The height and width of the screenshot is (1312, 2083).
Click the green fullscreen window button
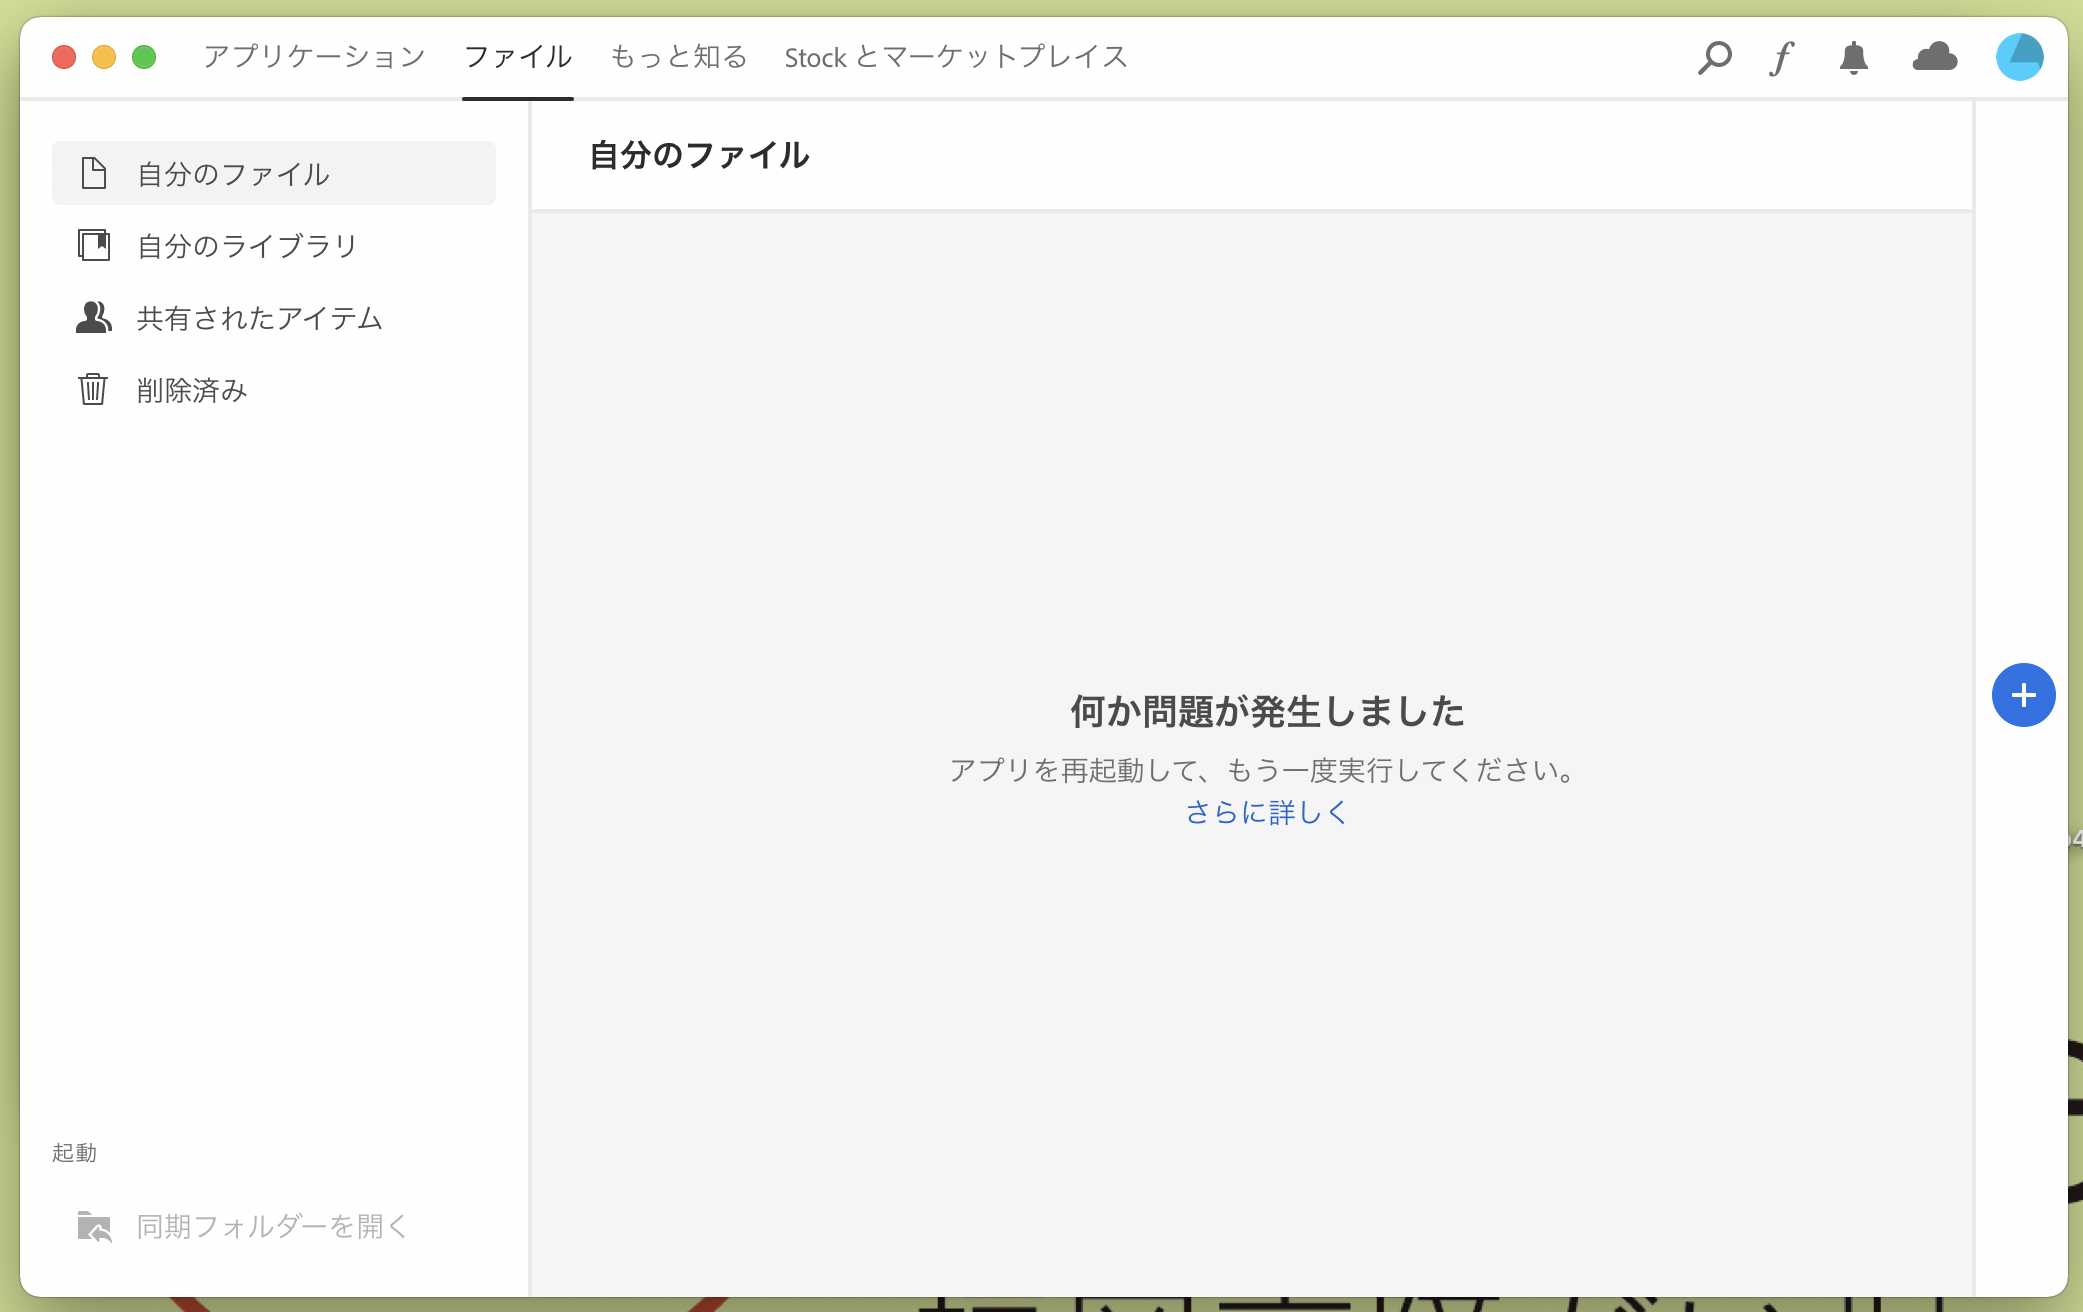click(x=144, y=57)
